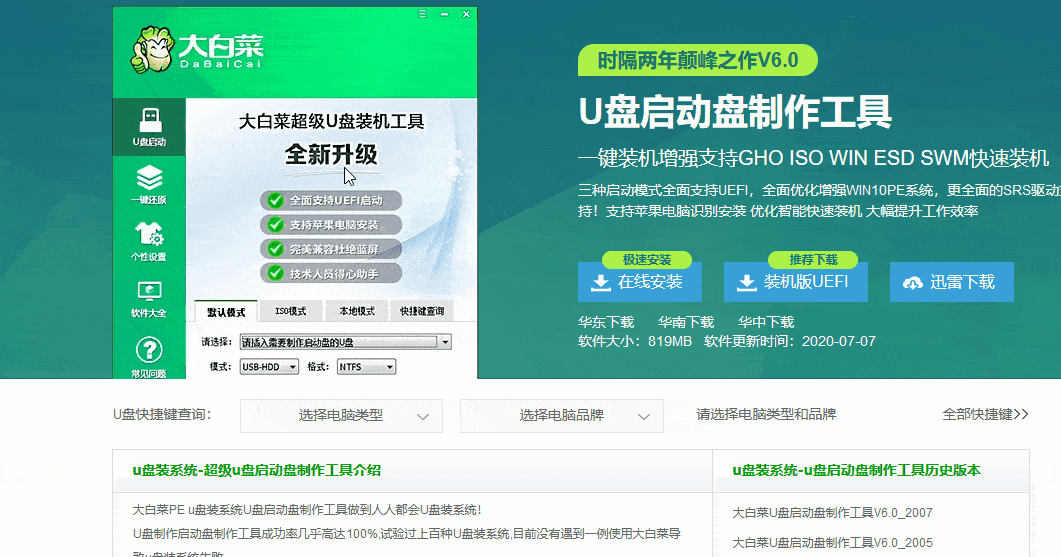Click the U盘启动盘制作工具 title
This screenshot has width=1061, height=557.
pos(735,112)
